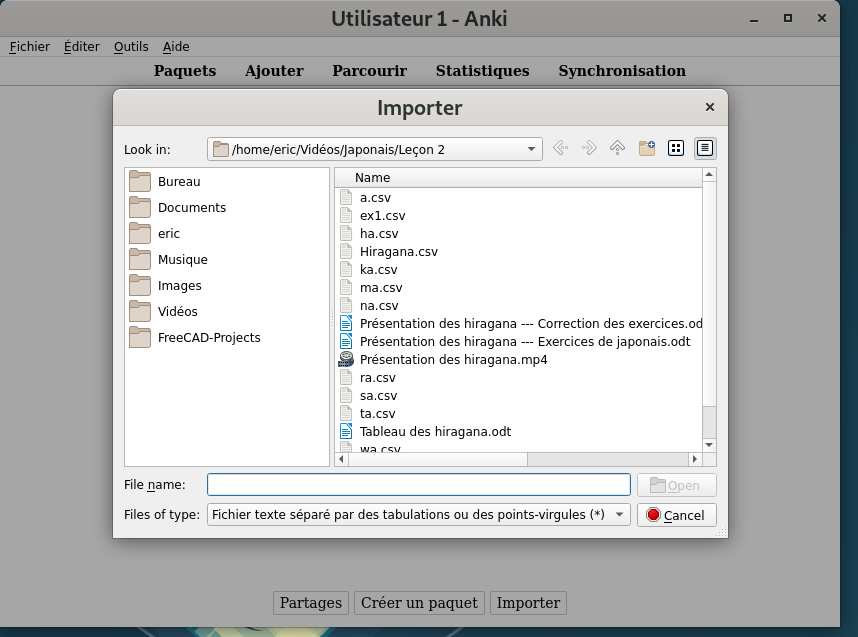Switch to Detail View mode
This screenshot has width=858, height=637.
705,148
